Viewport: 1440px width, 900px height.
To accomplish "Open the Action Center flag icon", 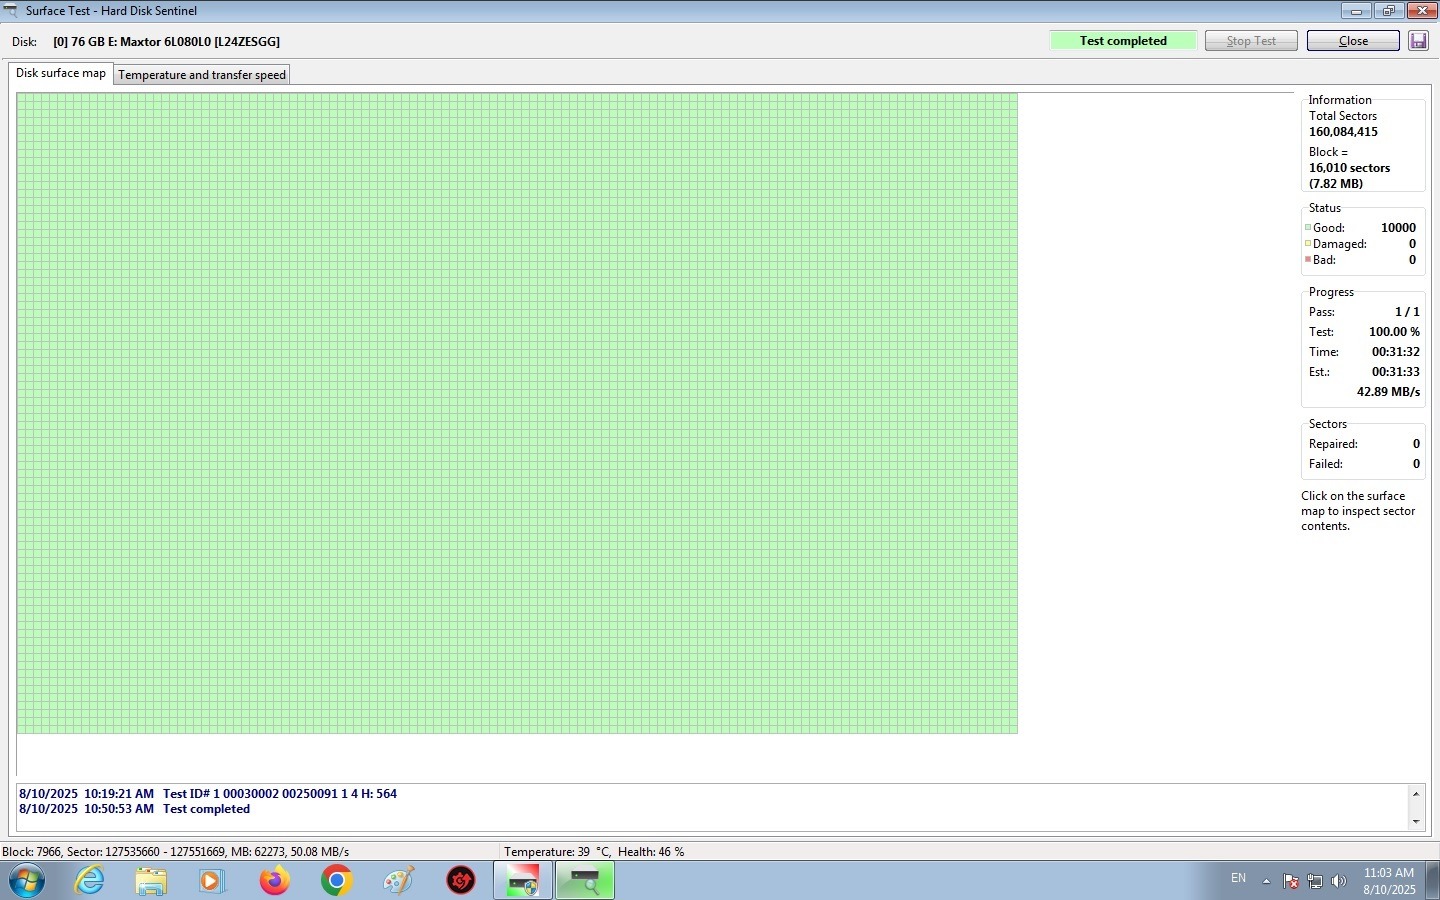I will [1291, 881].
